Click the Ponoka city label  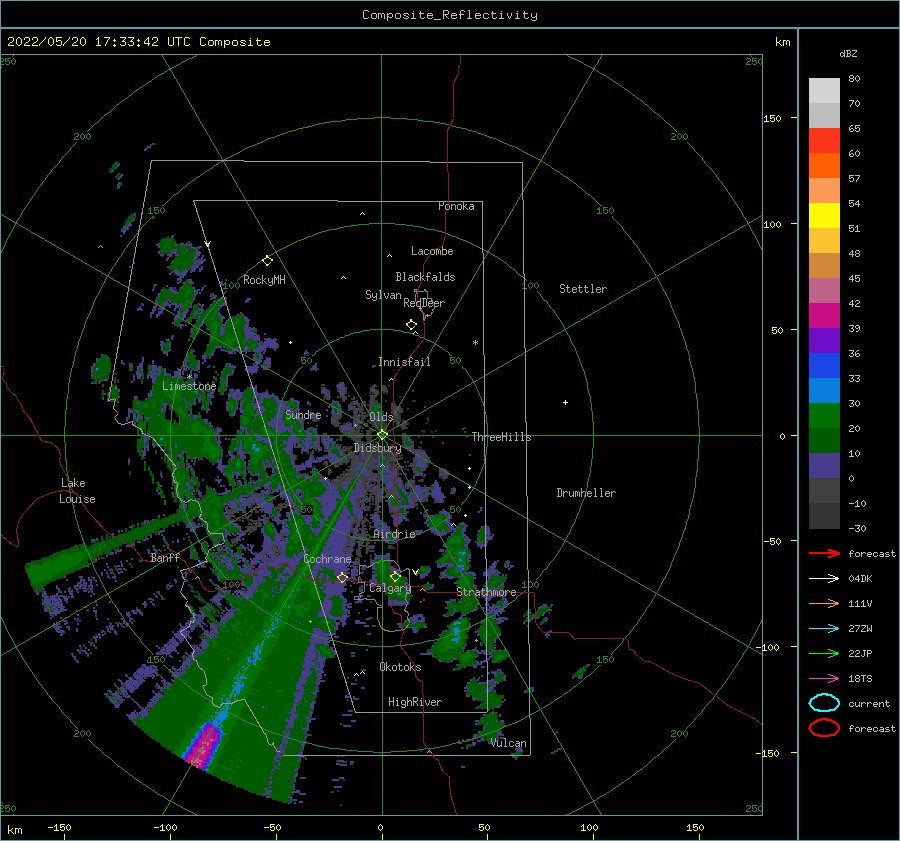[x=456, y=206]
